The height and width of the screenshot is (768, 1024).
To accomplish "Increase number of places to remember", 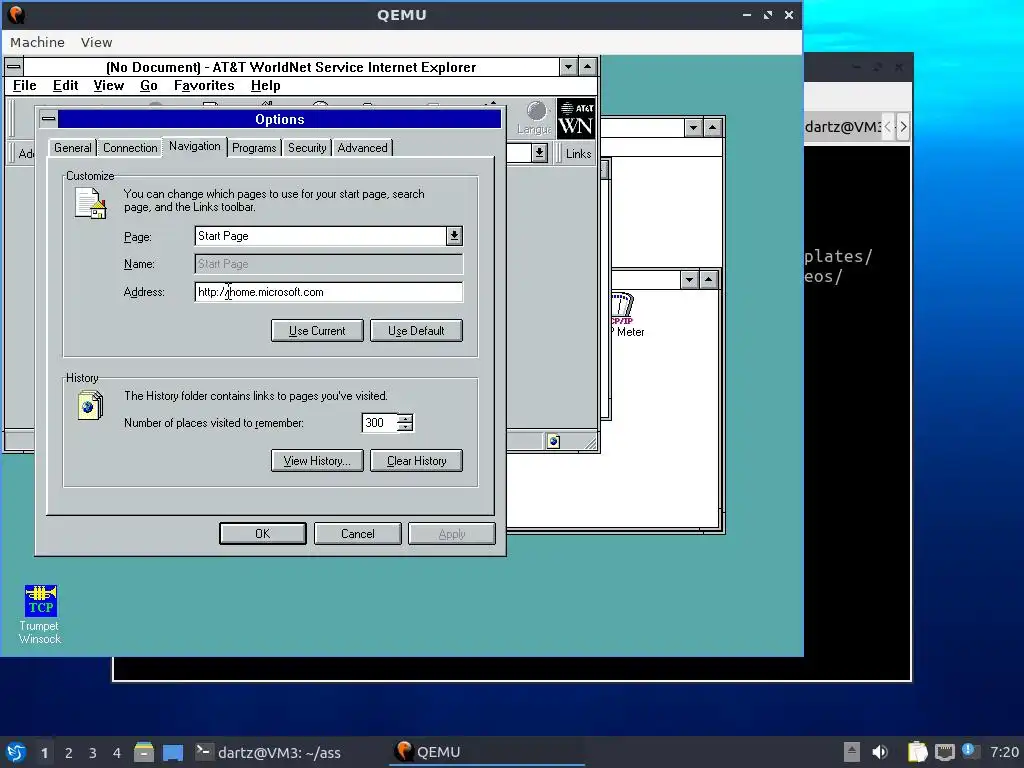I will point(406,418).
